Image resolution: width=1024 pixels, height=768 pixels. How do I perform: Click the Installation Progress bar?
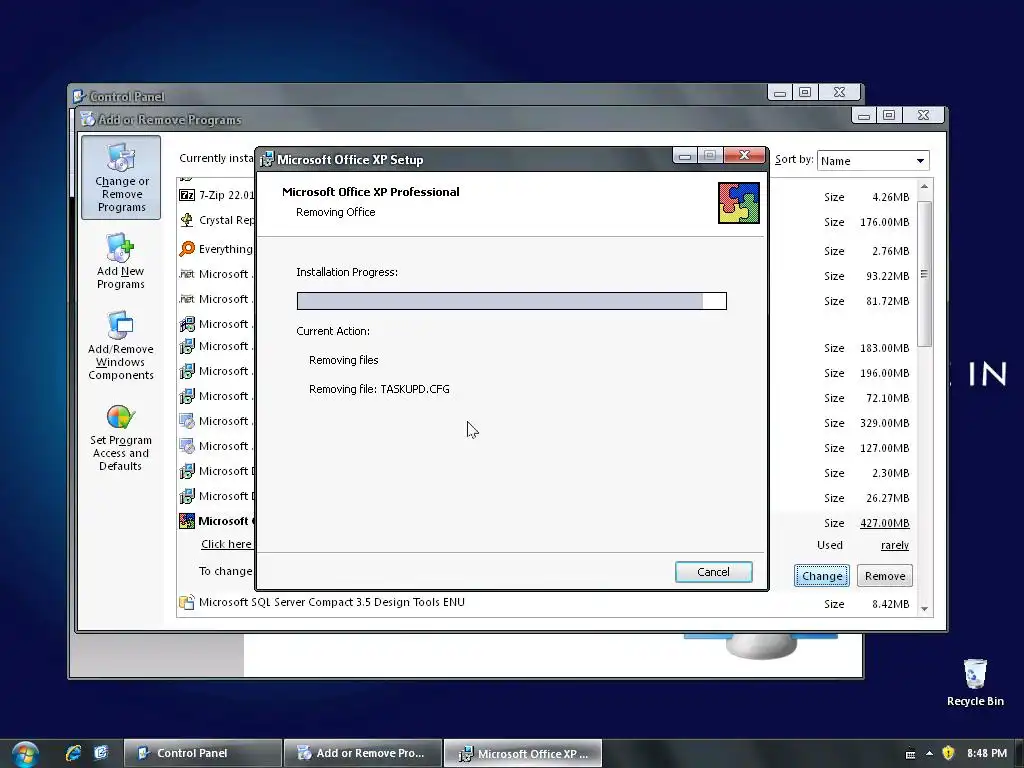coord(511,301)
